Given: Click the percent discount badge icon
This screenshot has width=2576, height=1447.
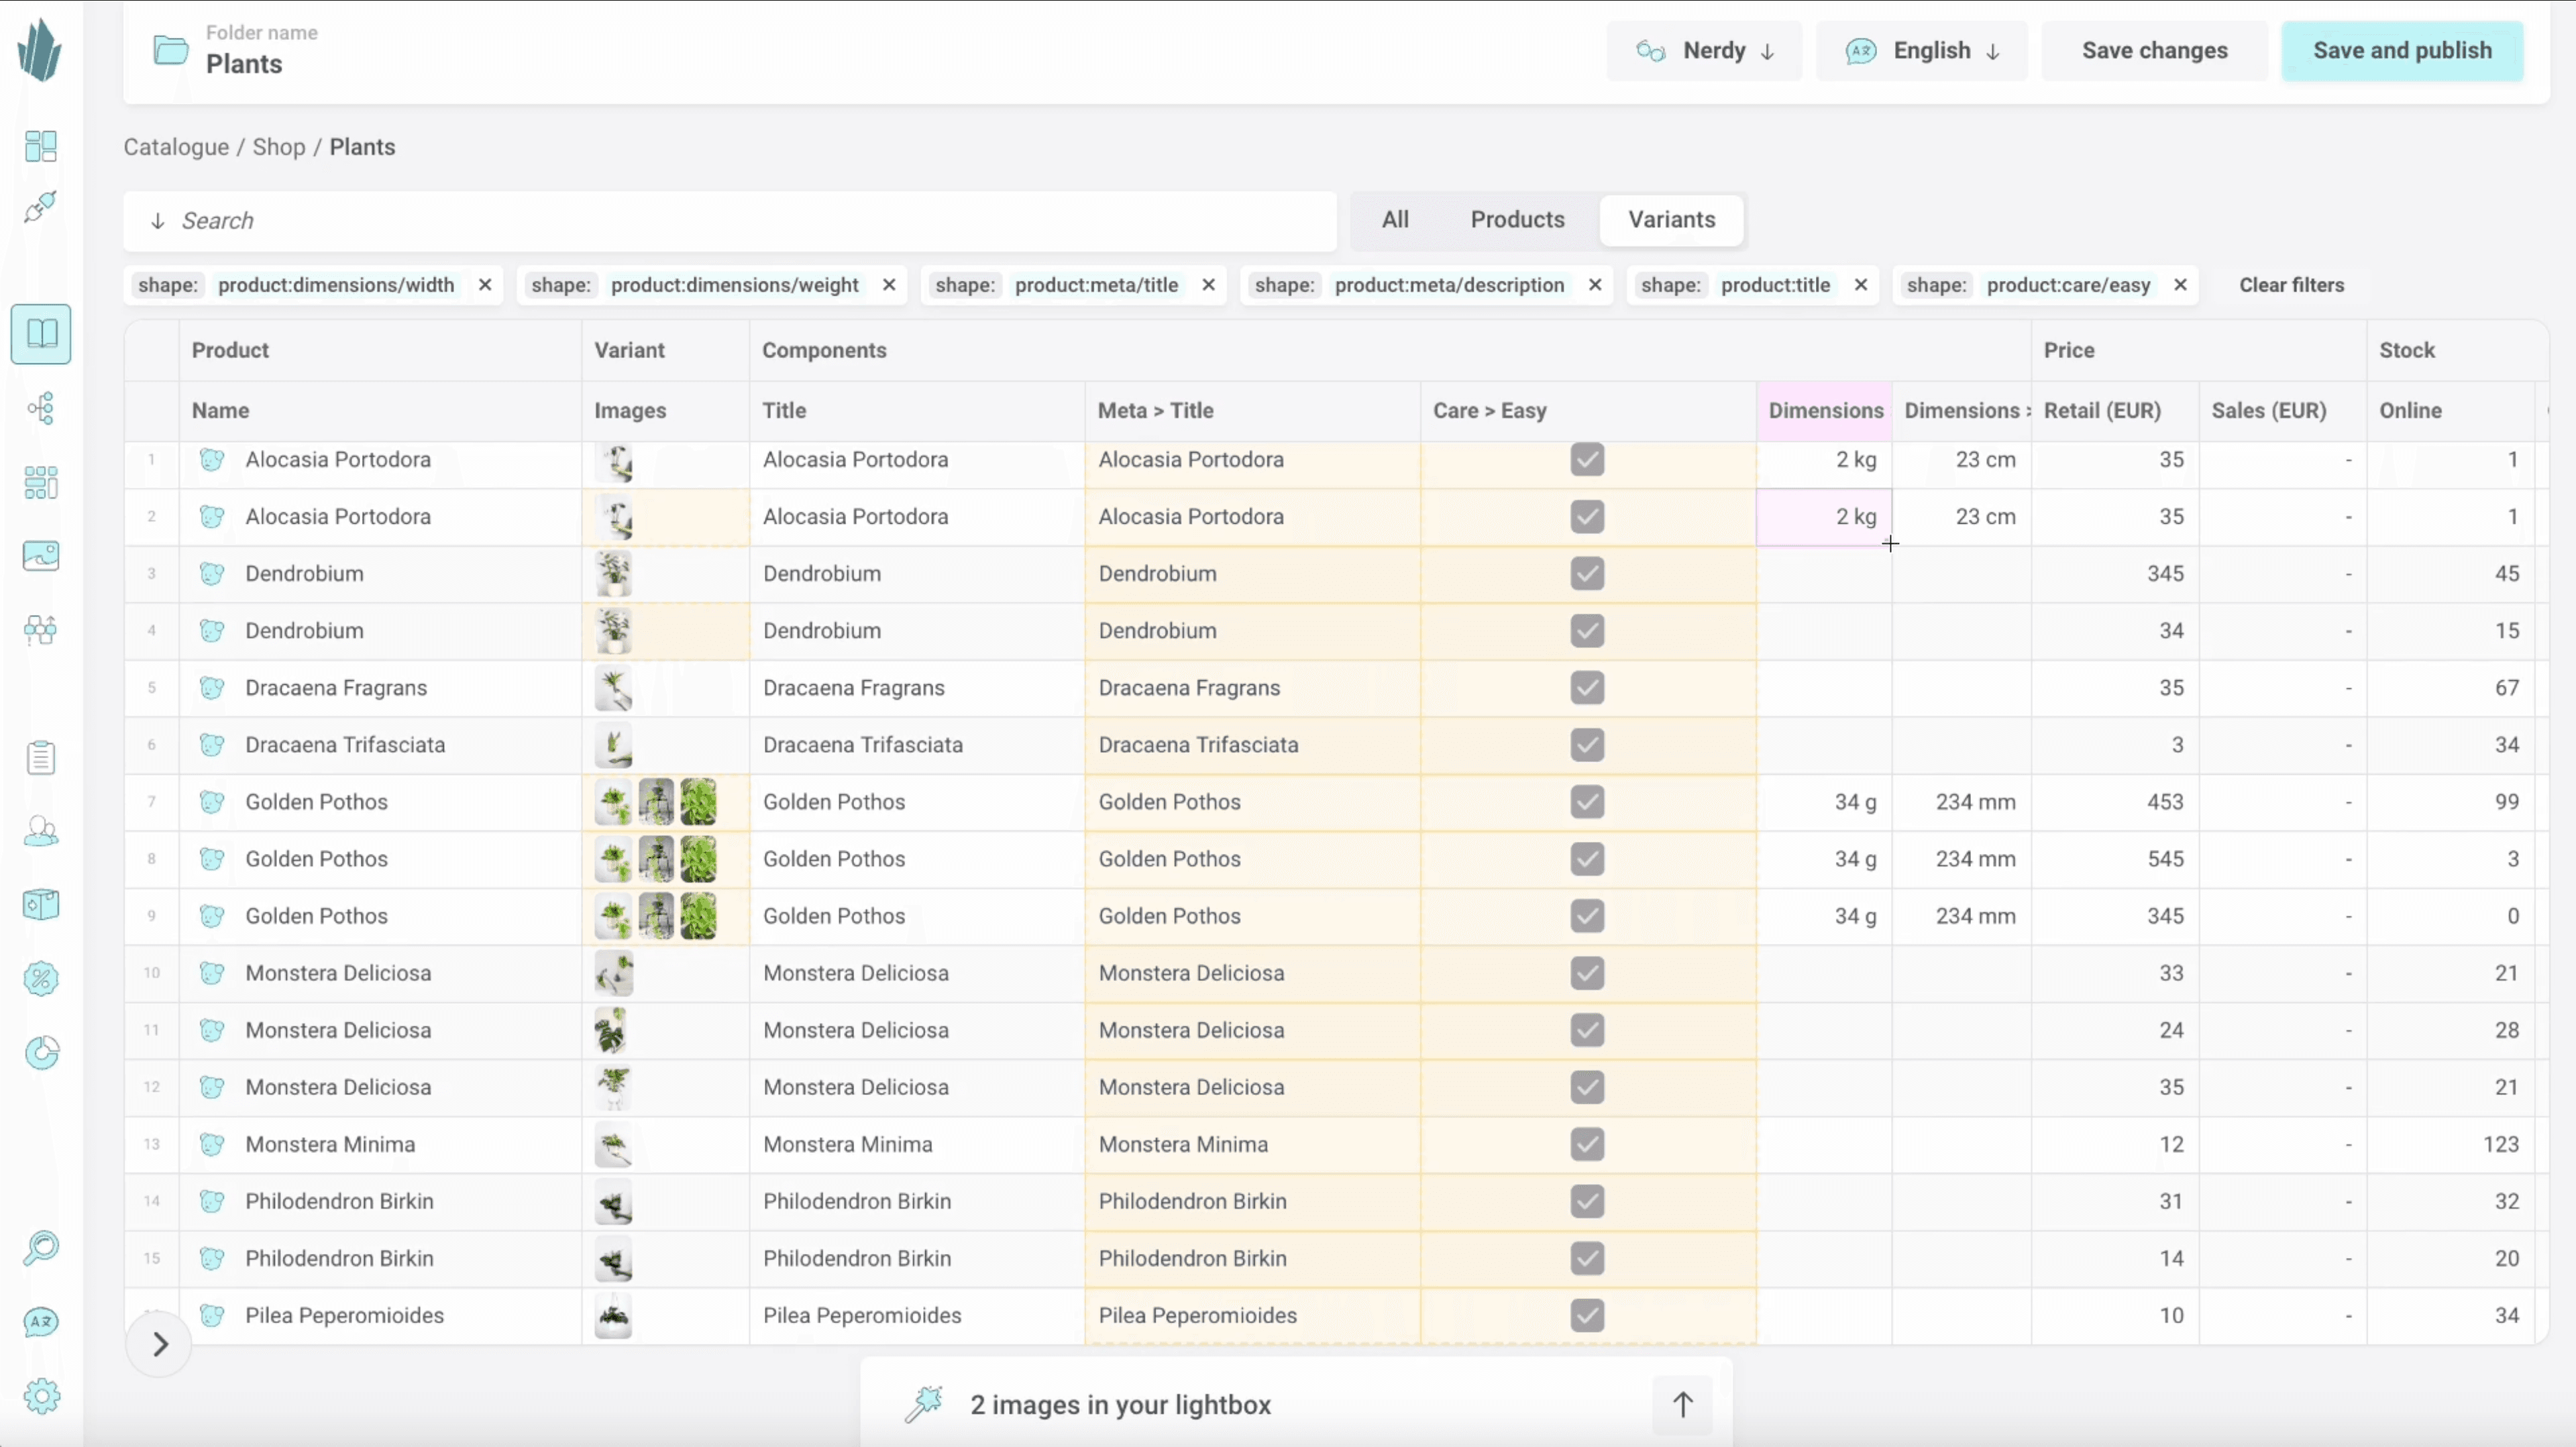Looking at the screenshot, I should (x=41, y=979).
